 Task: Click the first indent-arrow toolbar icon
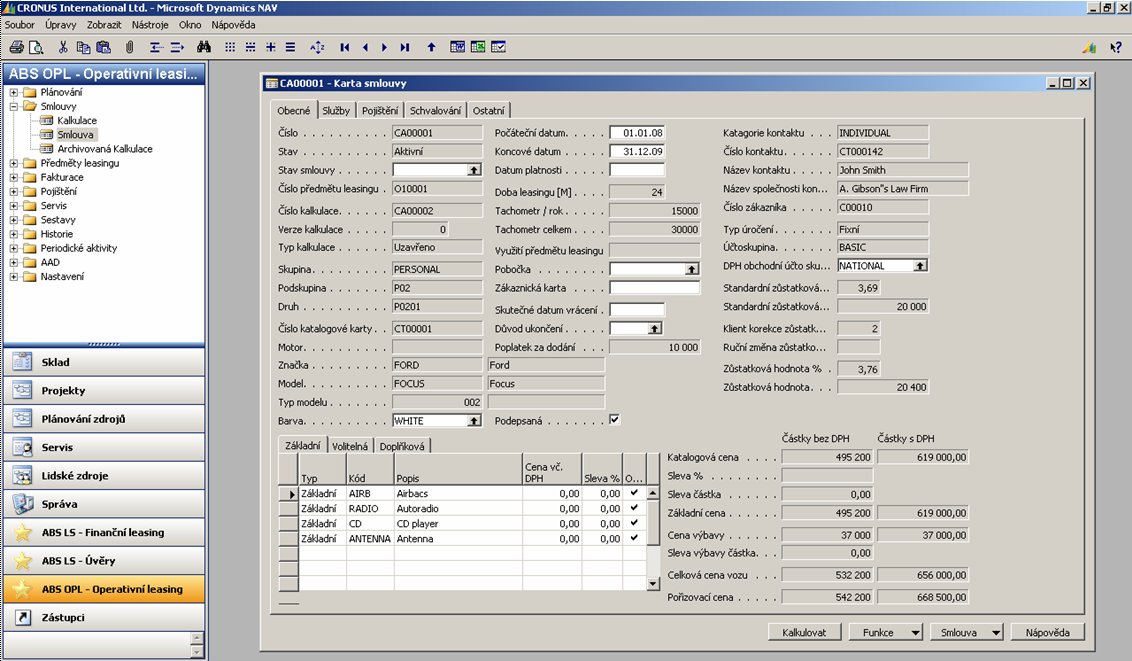click(x=155, y=48)
